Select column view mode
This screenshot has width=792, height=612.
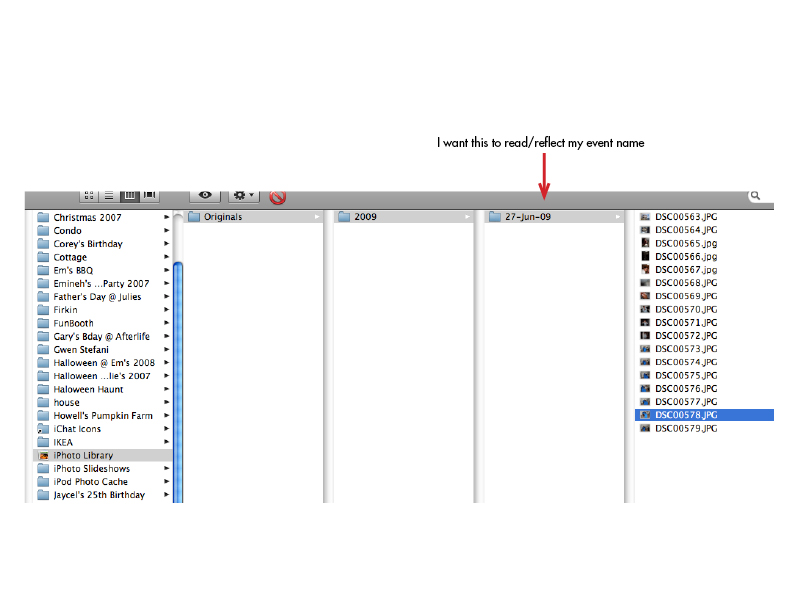pyautogui.click(x=129, y=196)
